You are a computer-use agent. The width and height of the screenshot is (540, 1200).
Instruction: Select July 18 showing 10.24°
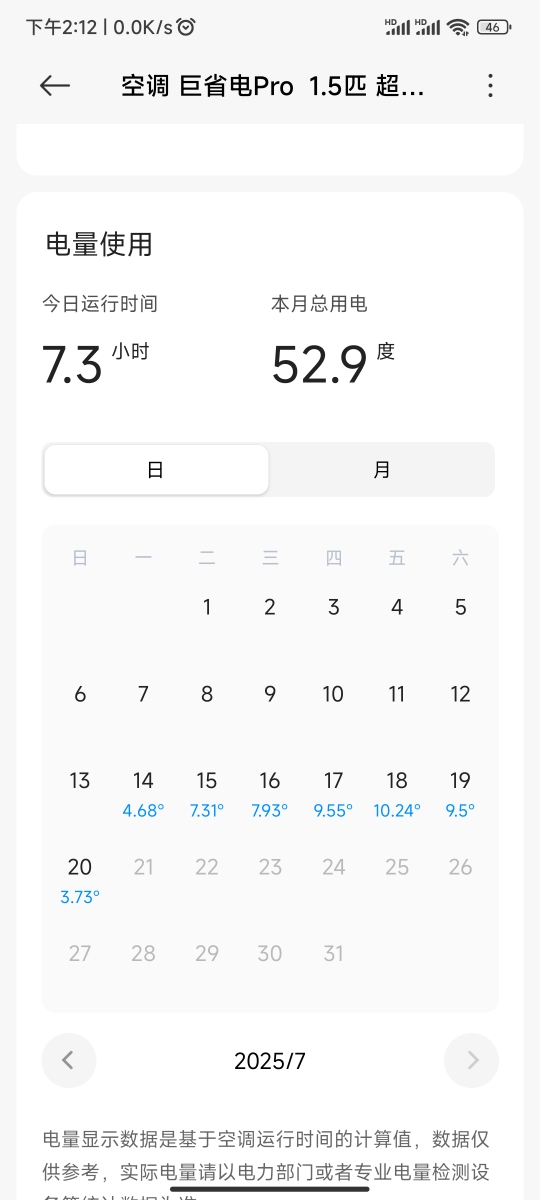(397, 793)
